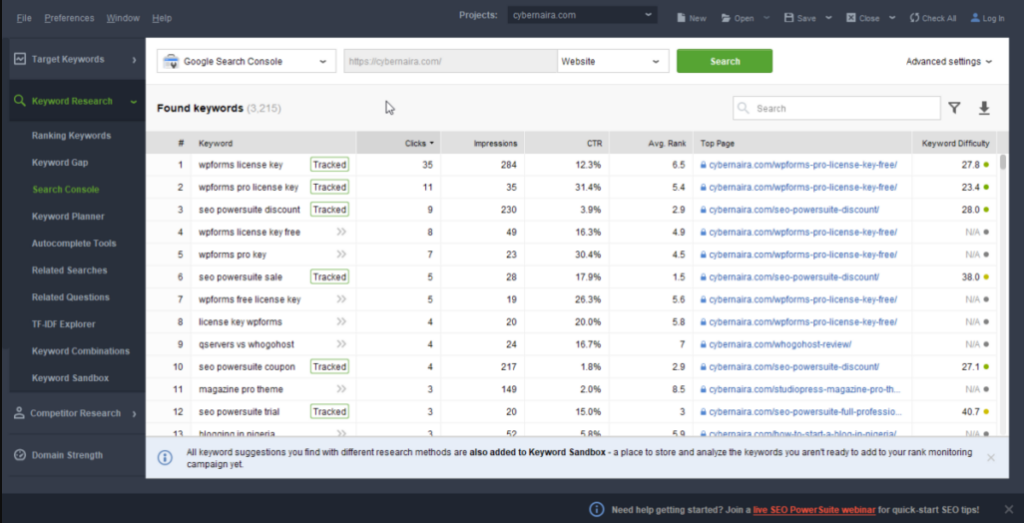Click the filter funnel icon
The width and height of the screenshot is (1024, 523).
pos(954,108)
